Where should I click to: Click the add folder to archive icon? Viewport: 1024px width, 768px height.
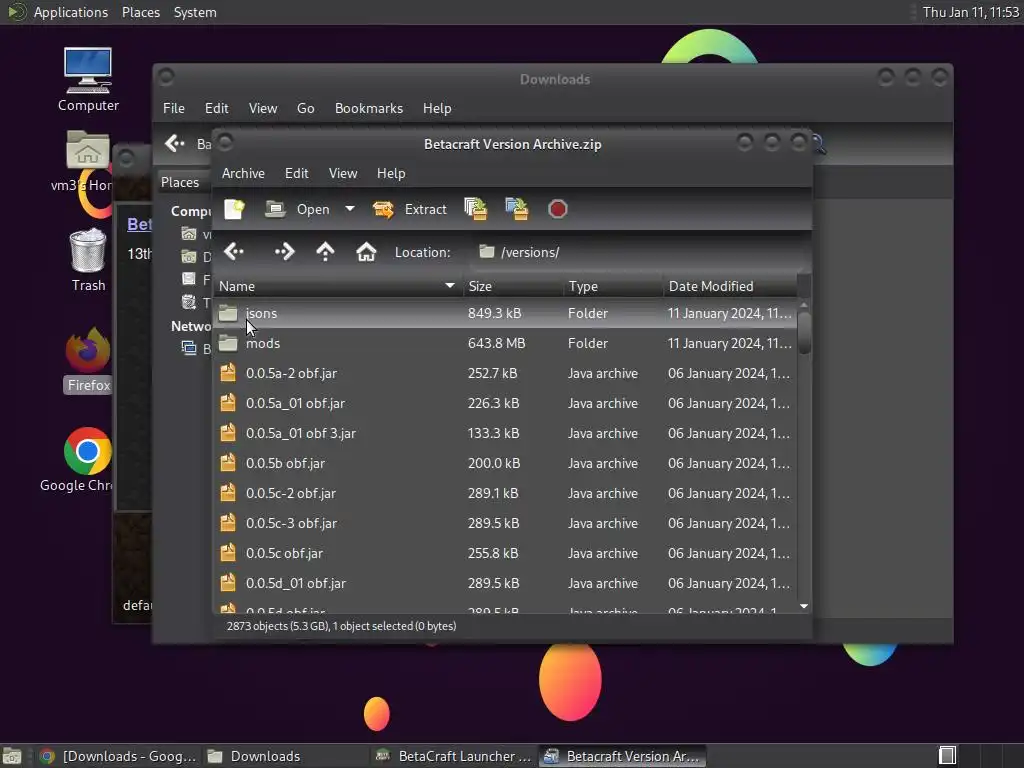pos(517,209)
